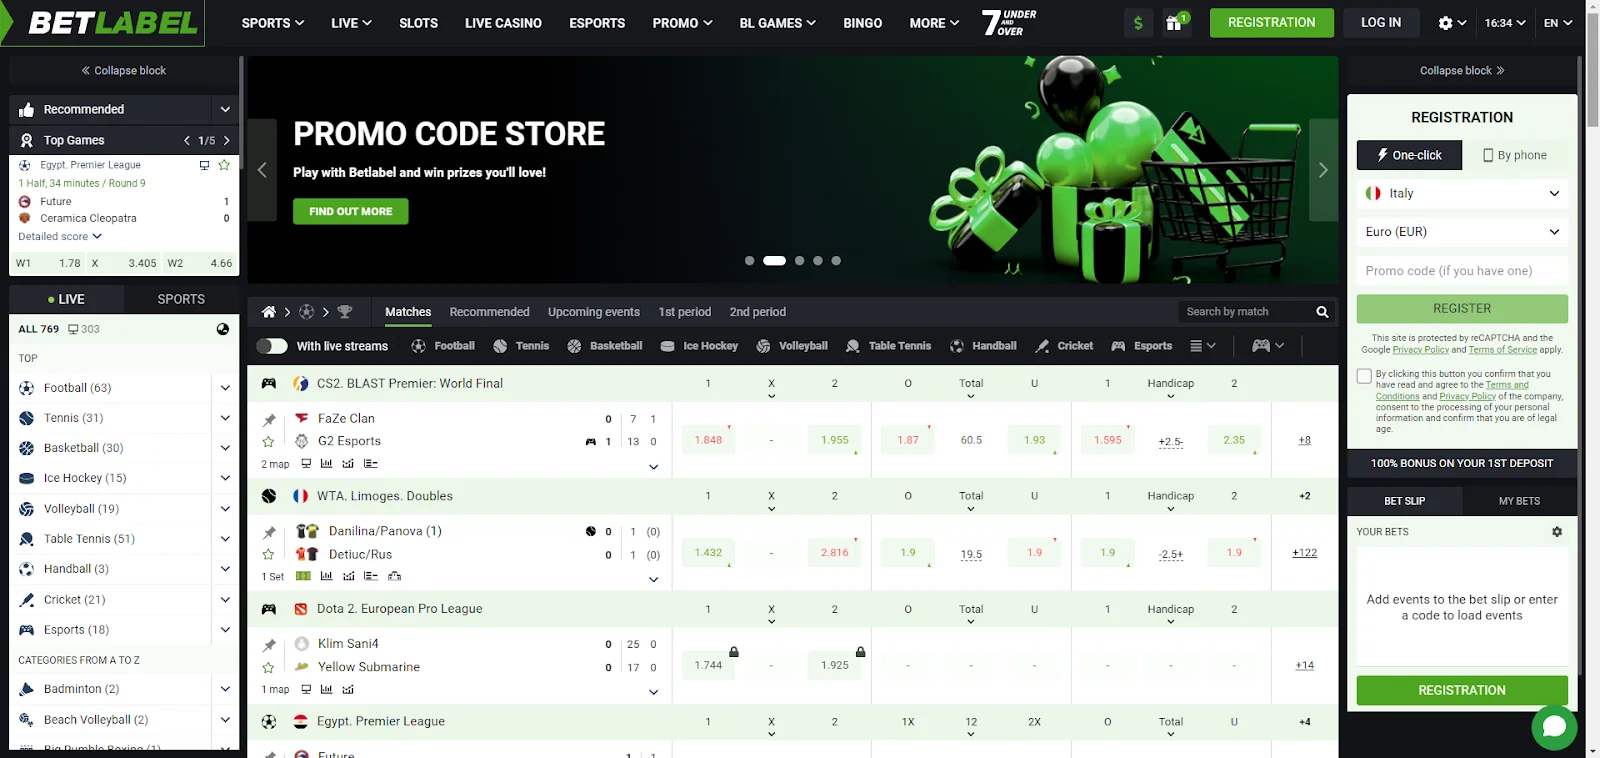Switch to the Upcoming events tab
Screen dimensions: 1600x758
593,312
